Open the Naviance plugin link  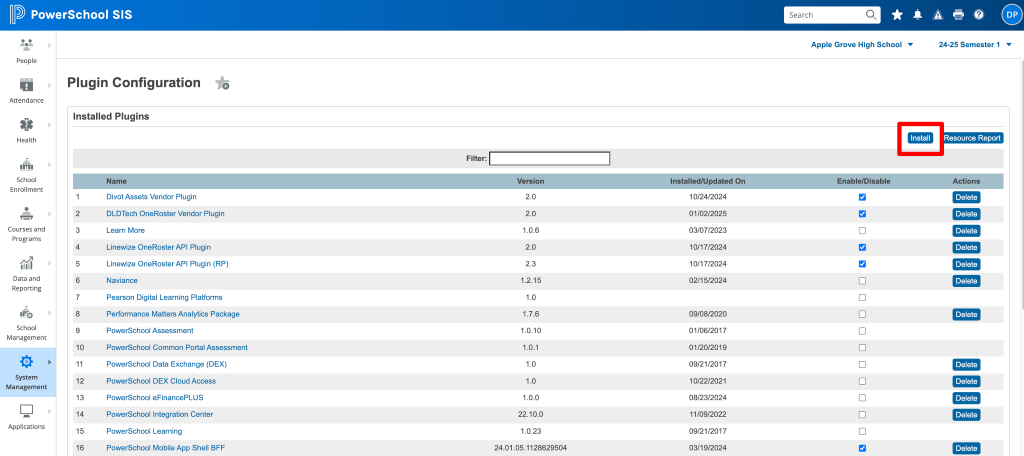coord(122,280)
